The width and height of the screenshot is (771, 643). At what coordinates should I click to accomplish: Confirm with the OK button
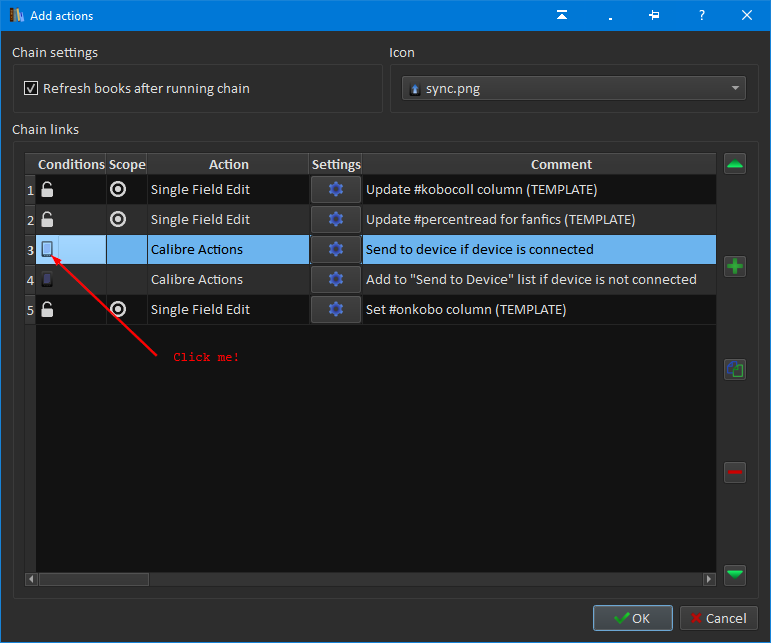[x=632, y=618]
